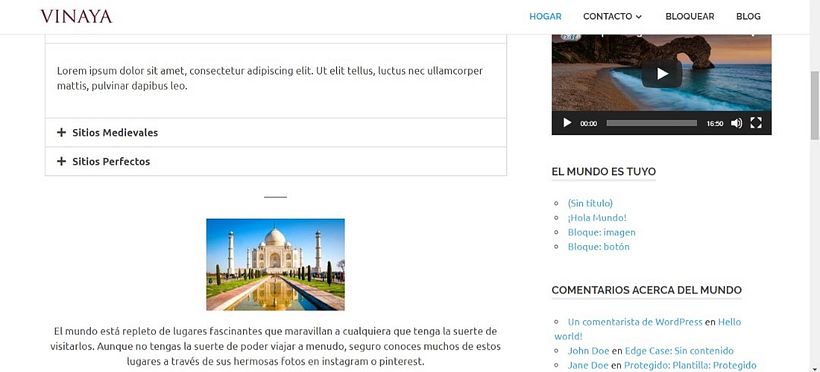This screenshot has width=820, height=372.
Task: Click the Sitios Medievales title
Action: pyautogui.click(x=115, y=132)
